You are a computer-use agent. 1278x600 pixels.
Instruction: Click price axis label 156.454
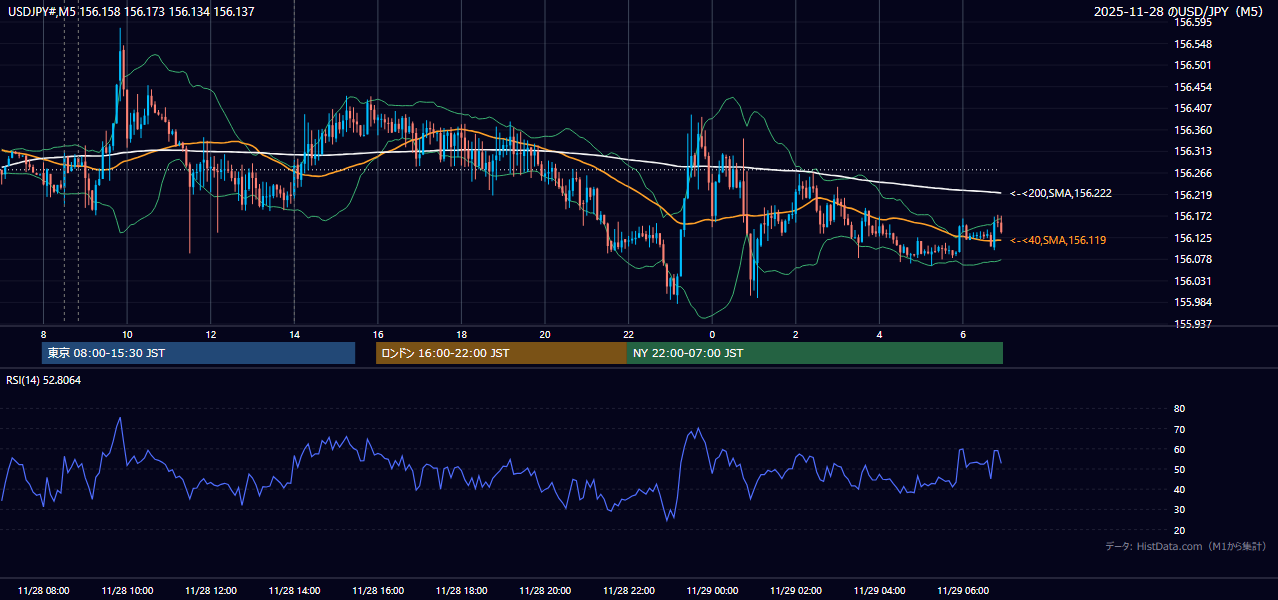[1193, 87]
